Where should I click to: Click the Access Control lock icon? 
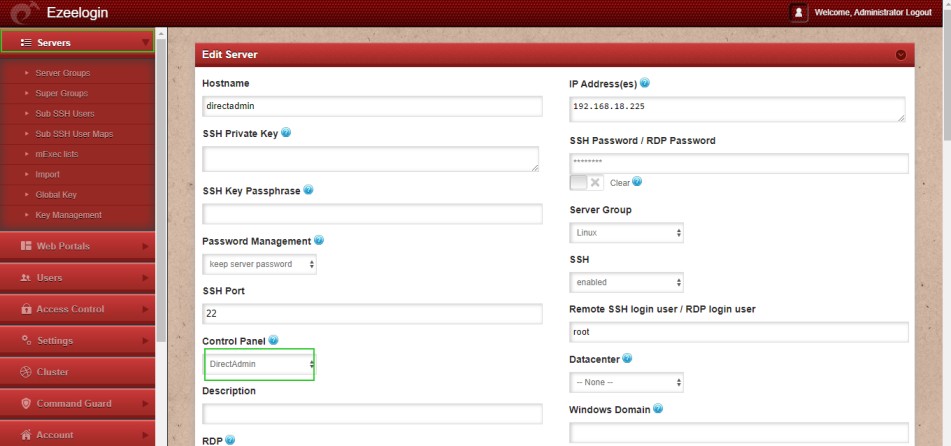click(26, 309)
